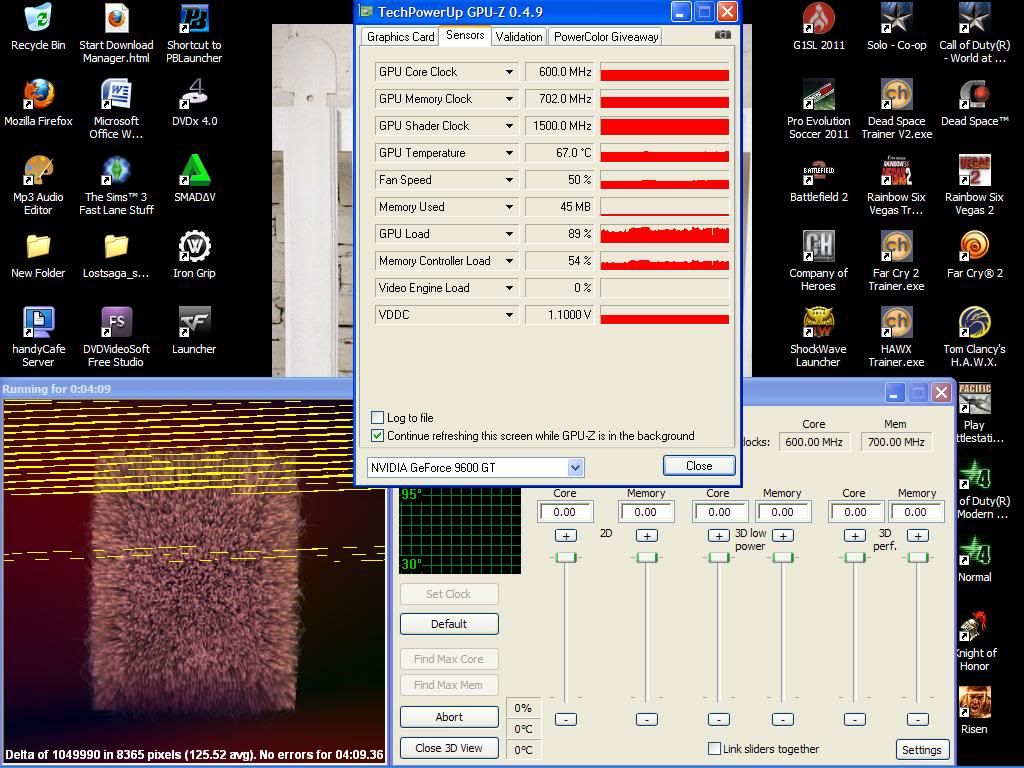Open Start Download Manager.html icon
The height and width of the screenshot is (768, 1024).
(x=116, y=33)
